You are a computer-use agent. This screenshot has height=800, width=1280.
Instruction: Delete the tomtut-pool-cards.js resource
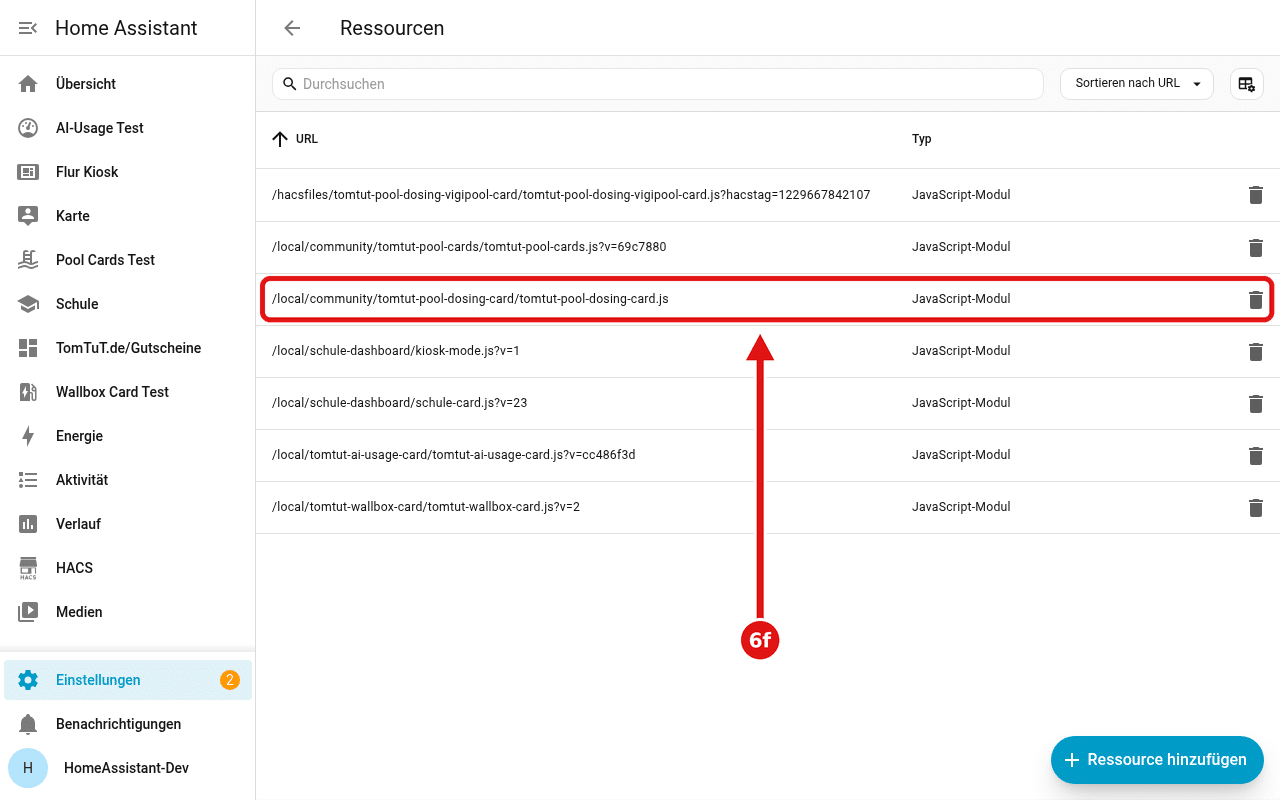(x=1256, y=247)
